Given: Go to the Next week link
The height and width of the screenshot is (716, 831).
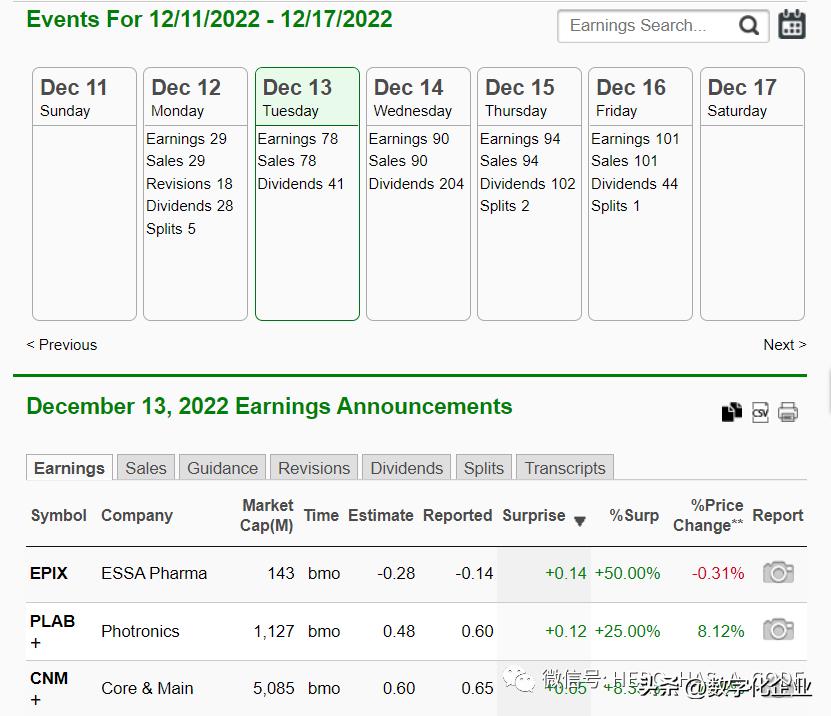Looking at the screenshot, I should coord(784,345).
